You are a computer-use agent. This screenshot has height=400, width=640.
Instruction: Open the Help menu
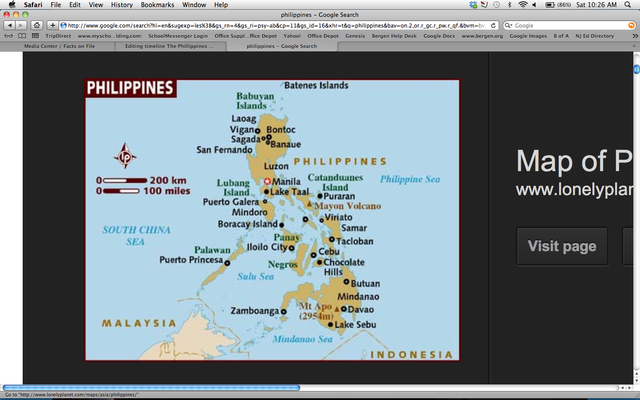point(221,4)
